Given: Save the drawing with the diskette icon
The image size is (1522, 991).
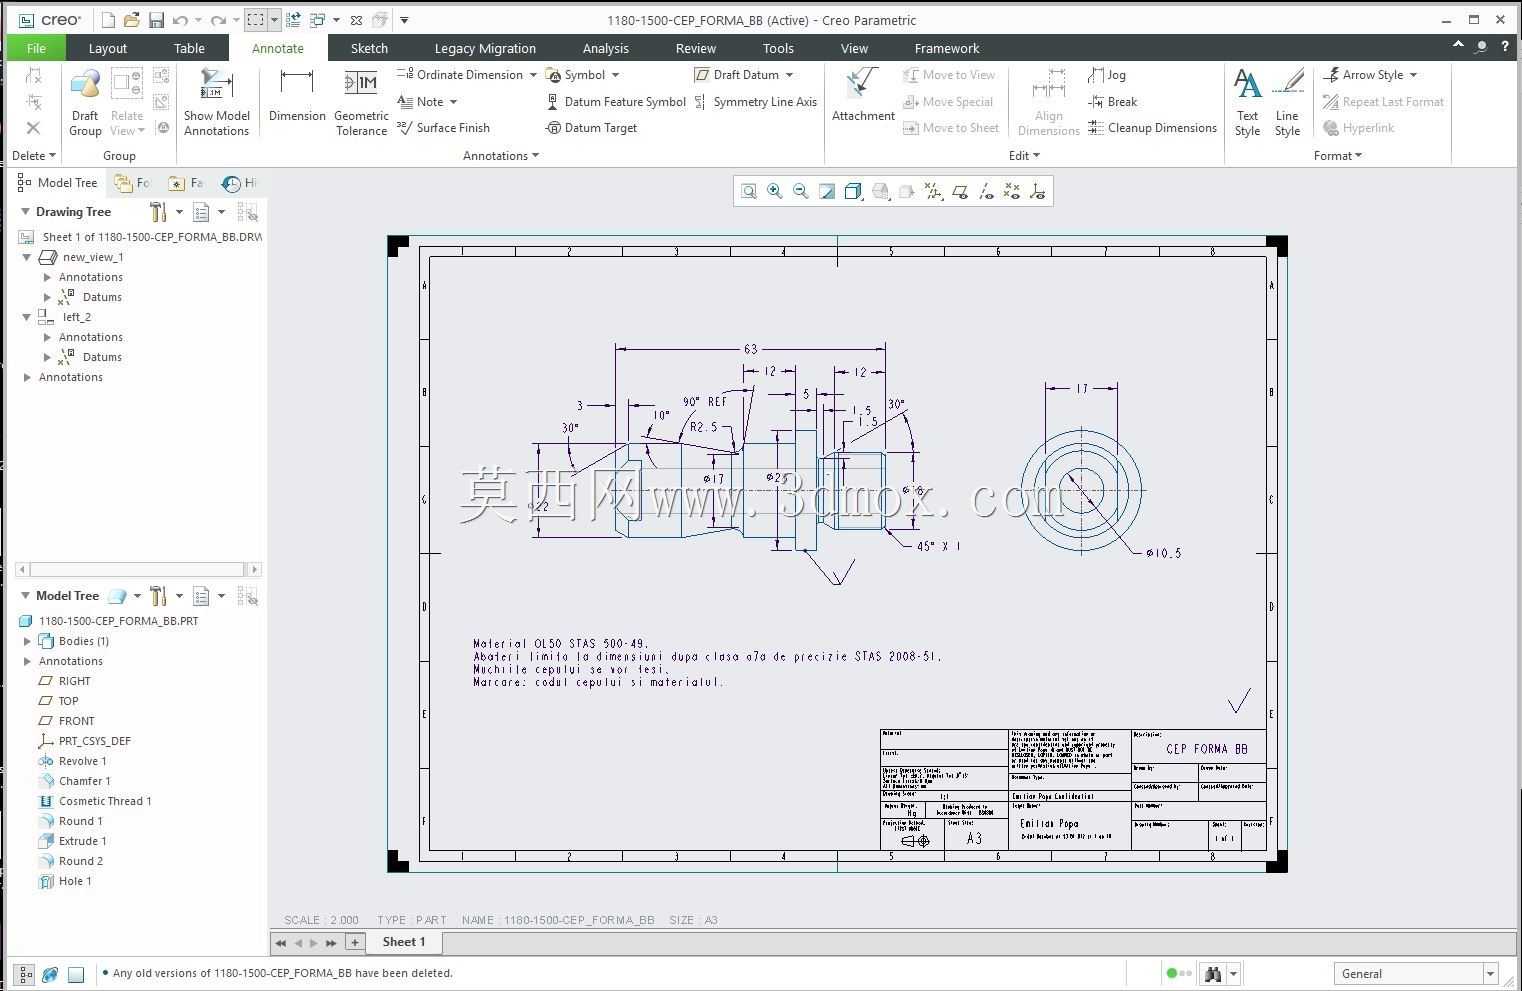Looking at the screenshot, I should point(156,20).
